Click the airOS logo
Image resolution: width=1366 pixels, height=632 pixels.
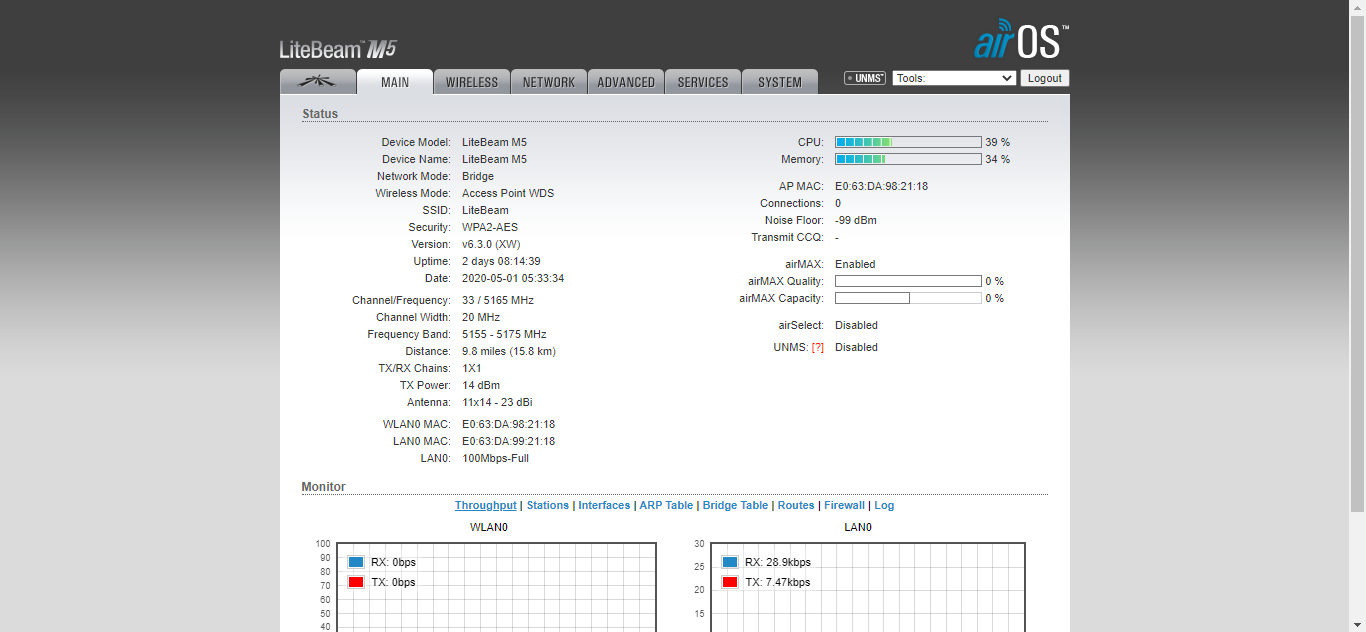coord(1021,40)
